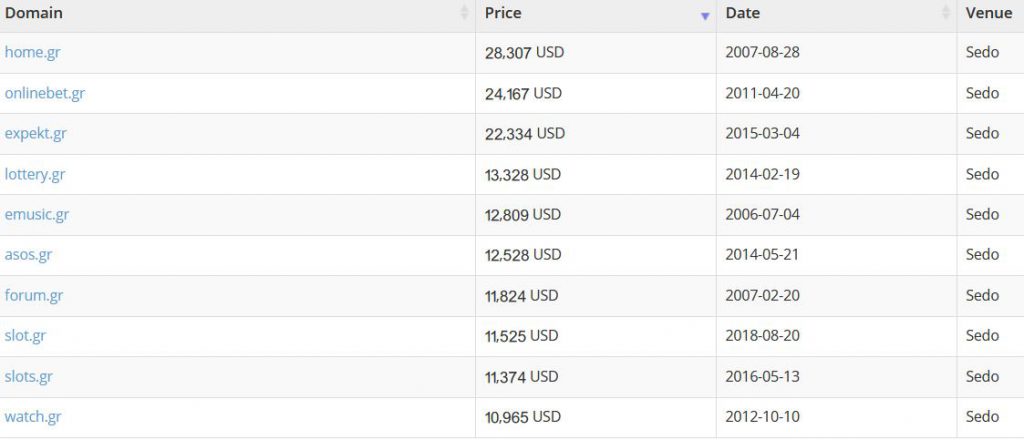Open the watch.gr domain link
Viewport: 1024px width, 440px height.
[33, 416]
